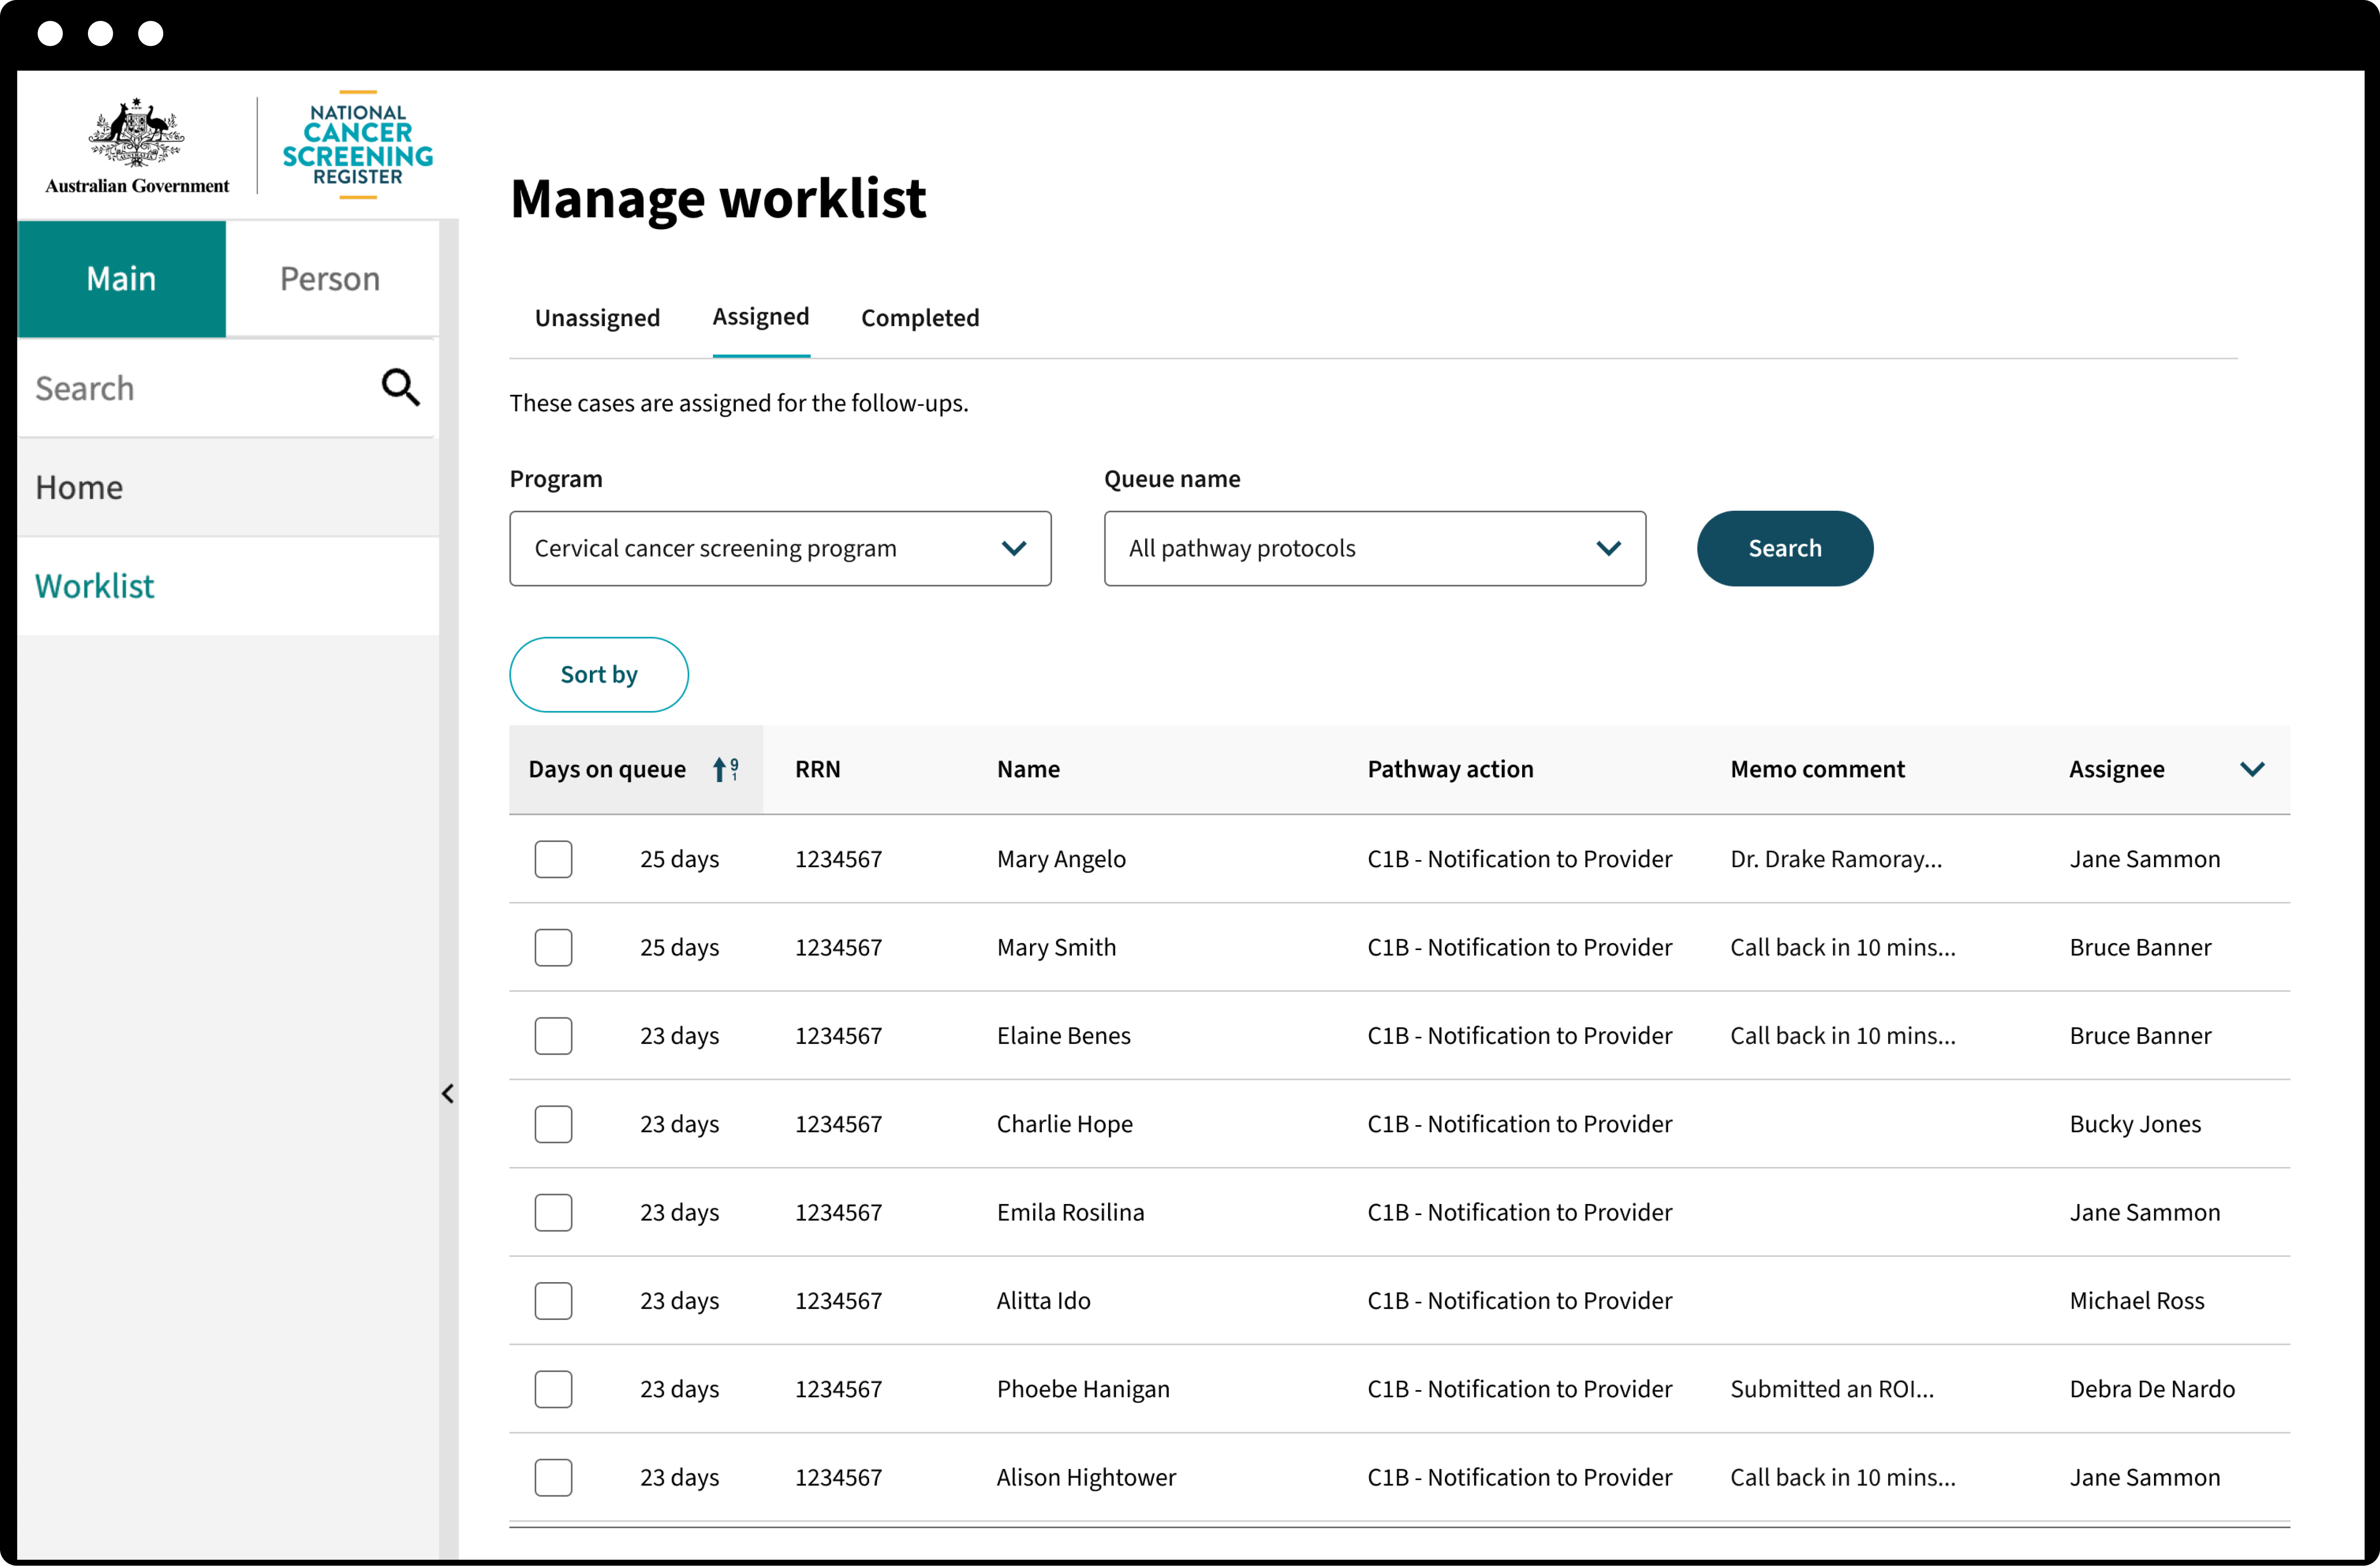Click the name Alitta Ido
2380x1566 pixels.
coord(1043,1300)
